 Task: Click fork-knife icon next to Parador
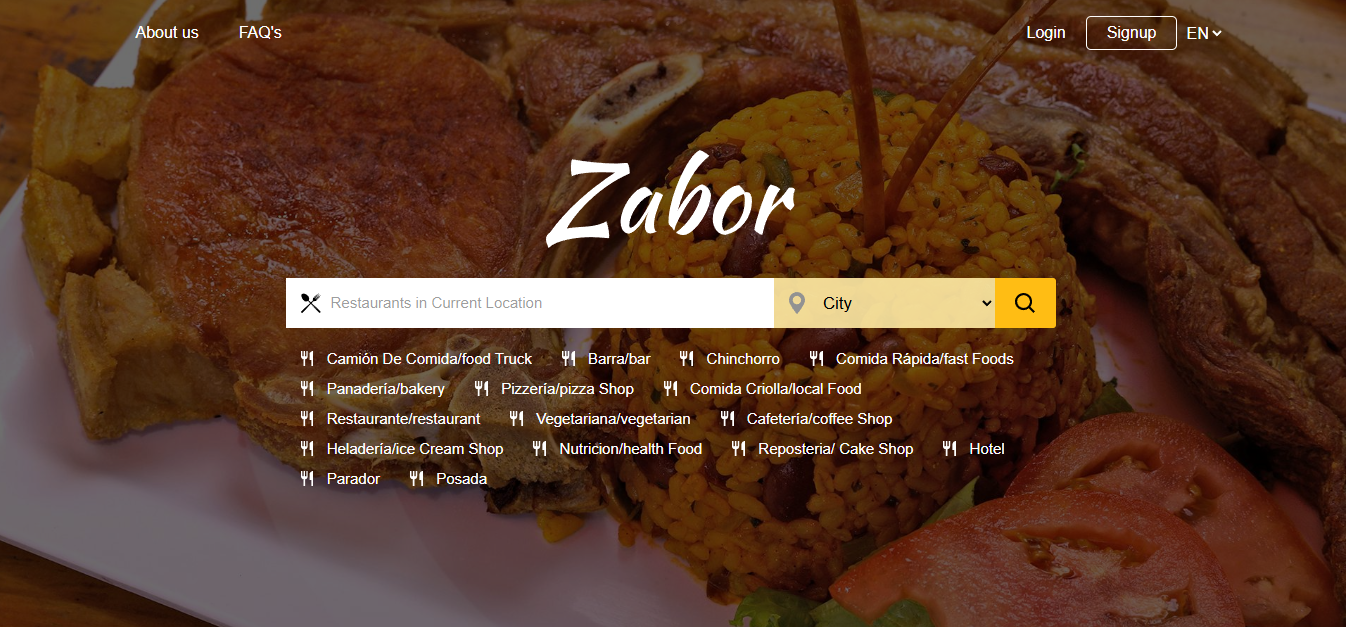pyautogui.click(x=307, y=479)
